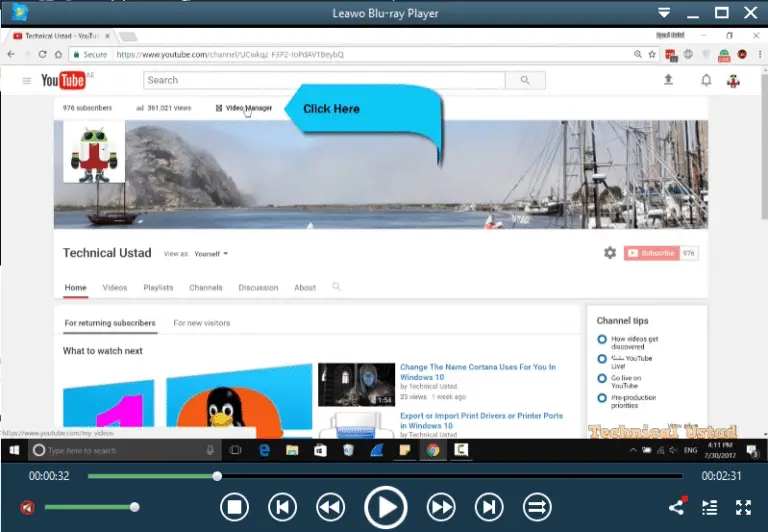Image resolution: width=768 pixels, height=532 pixels.
Task: Open the YouTube hamburger guide menu
Action: [x=27, y=80]
